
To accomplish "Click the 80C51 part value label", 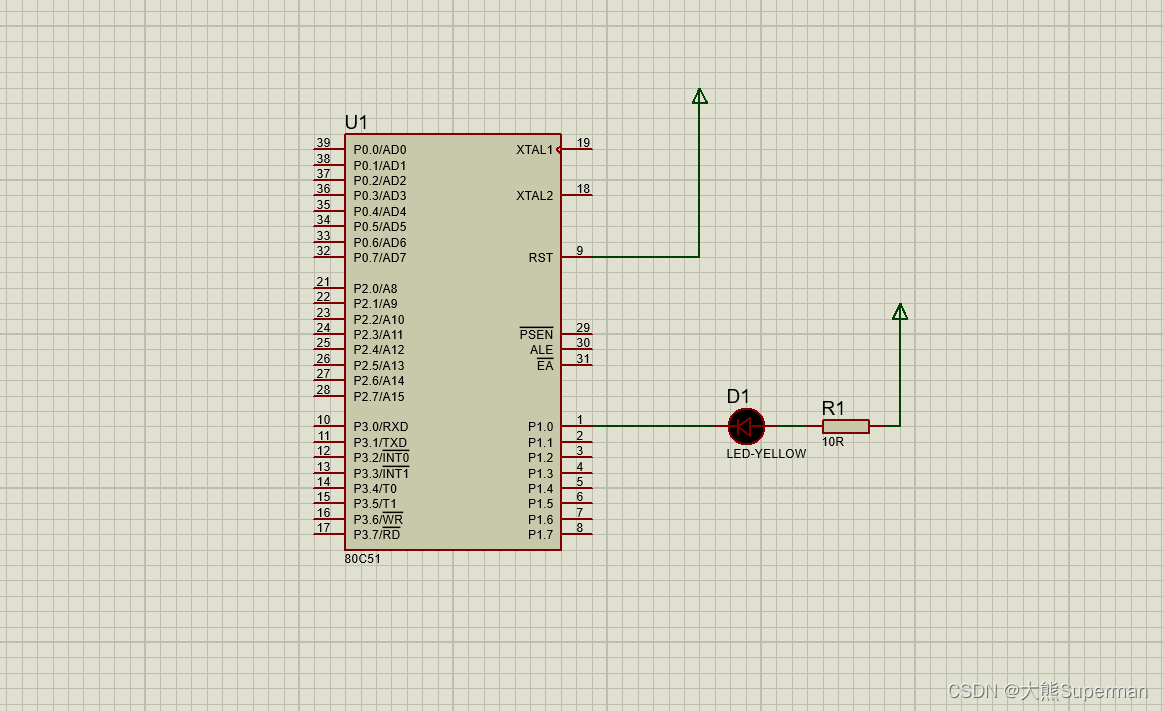I will click(x=362, y=559).
